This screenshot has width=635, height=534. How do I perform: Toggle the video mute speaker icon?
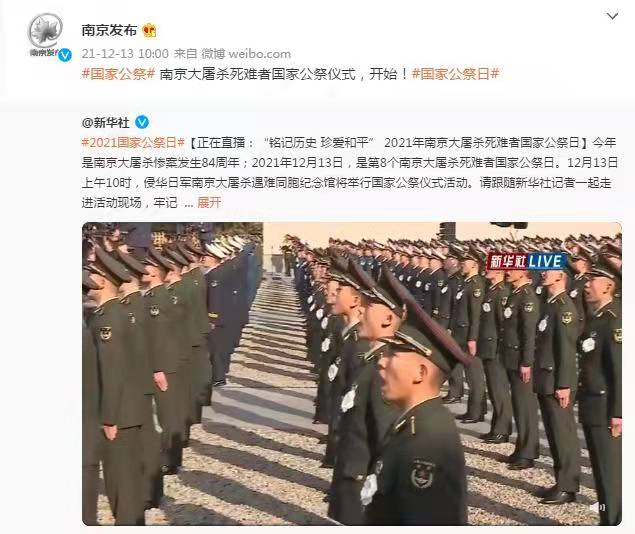pos(597,507)
